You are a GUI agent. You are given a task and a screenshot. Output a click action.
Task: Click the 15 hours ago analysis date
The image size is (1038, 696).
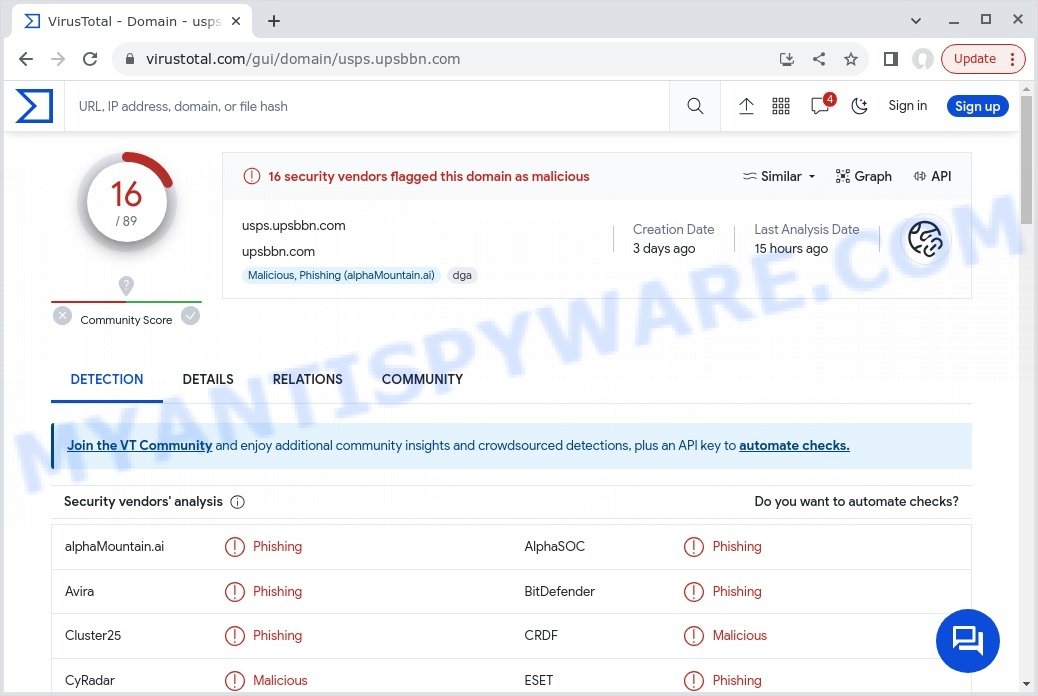(790, 248)
